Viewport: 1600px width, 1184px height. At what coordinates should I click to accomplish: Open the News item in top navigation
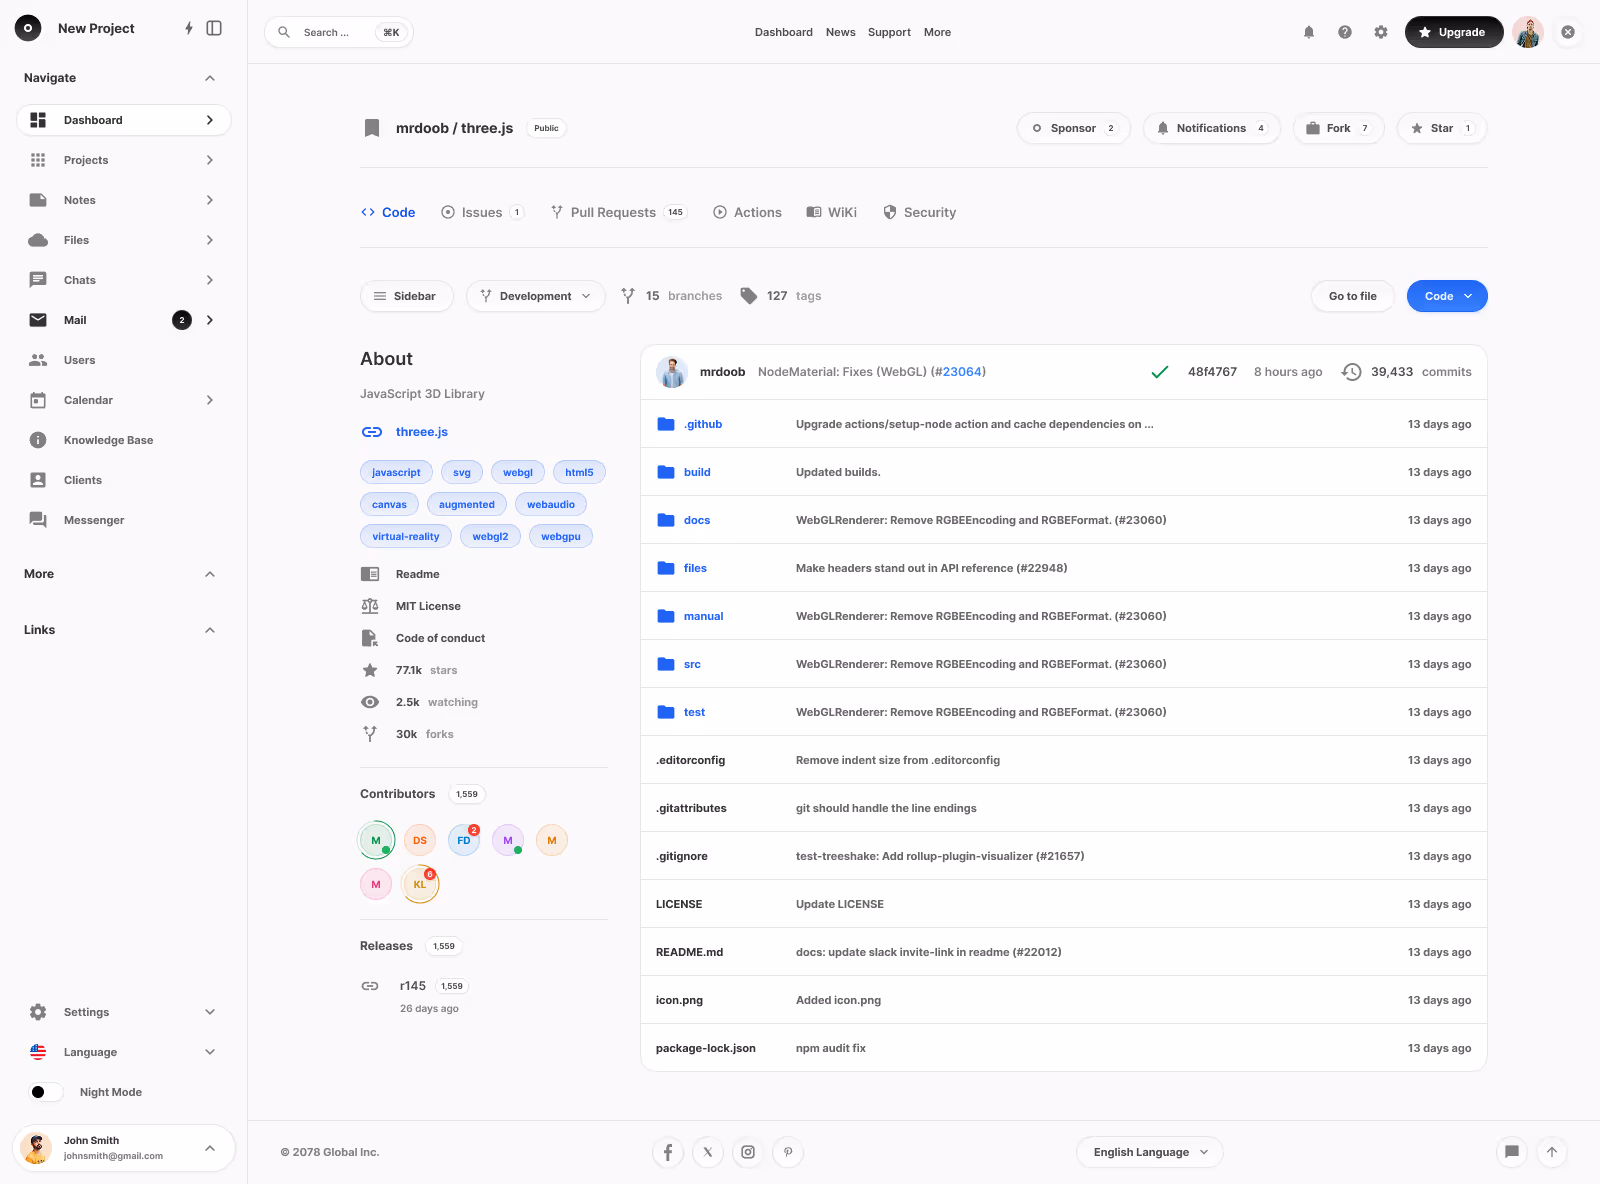pos(840,32)
